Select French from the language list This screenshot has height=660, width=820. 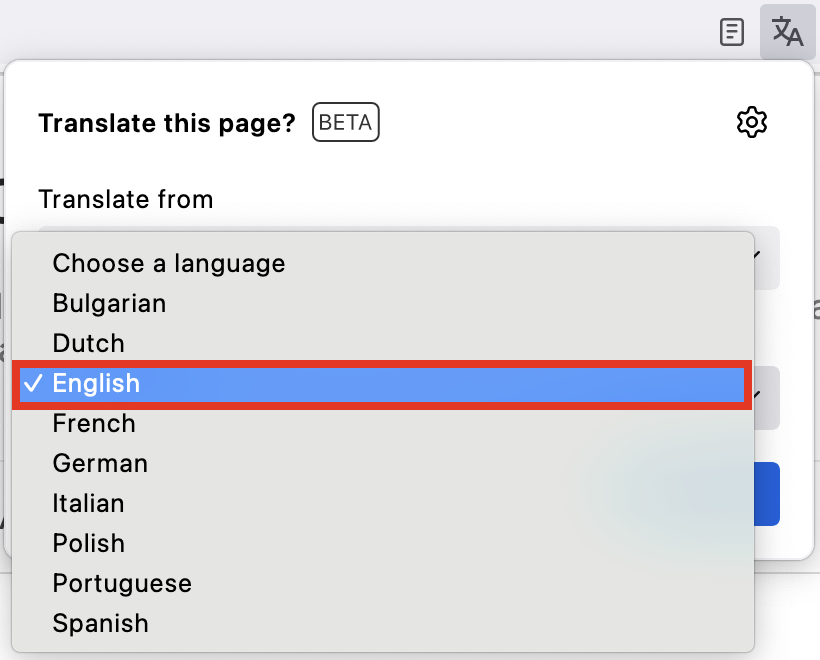point(94,423)
